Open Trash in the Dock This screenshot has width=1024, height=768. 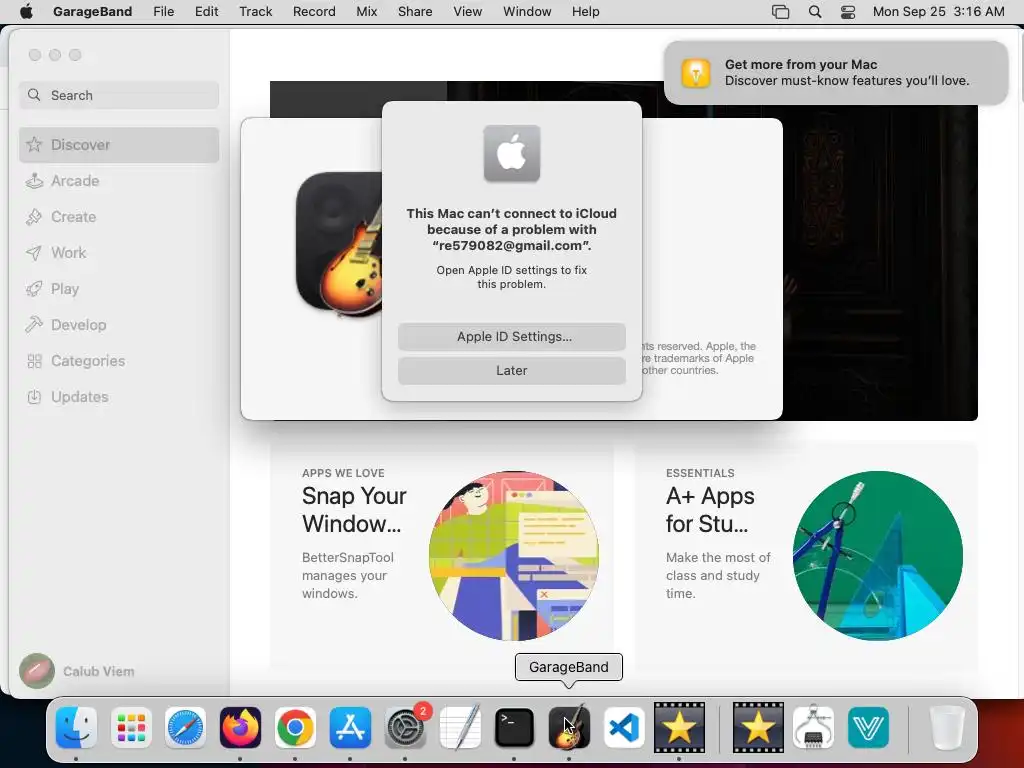point(946,727)
